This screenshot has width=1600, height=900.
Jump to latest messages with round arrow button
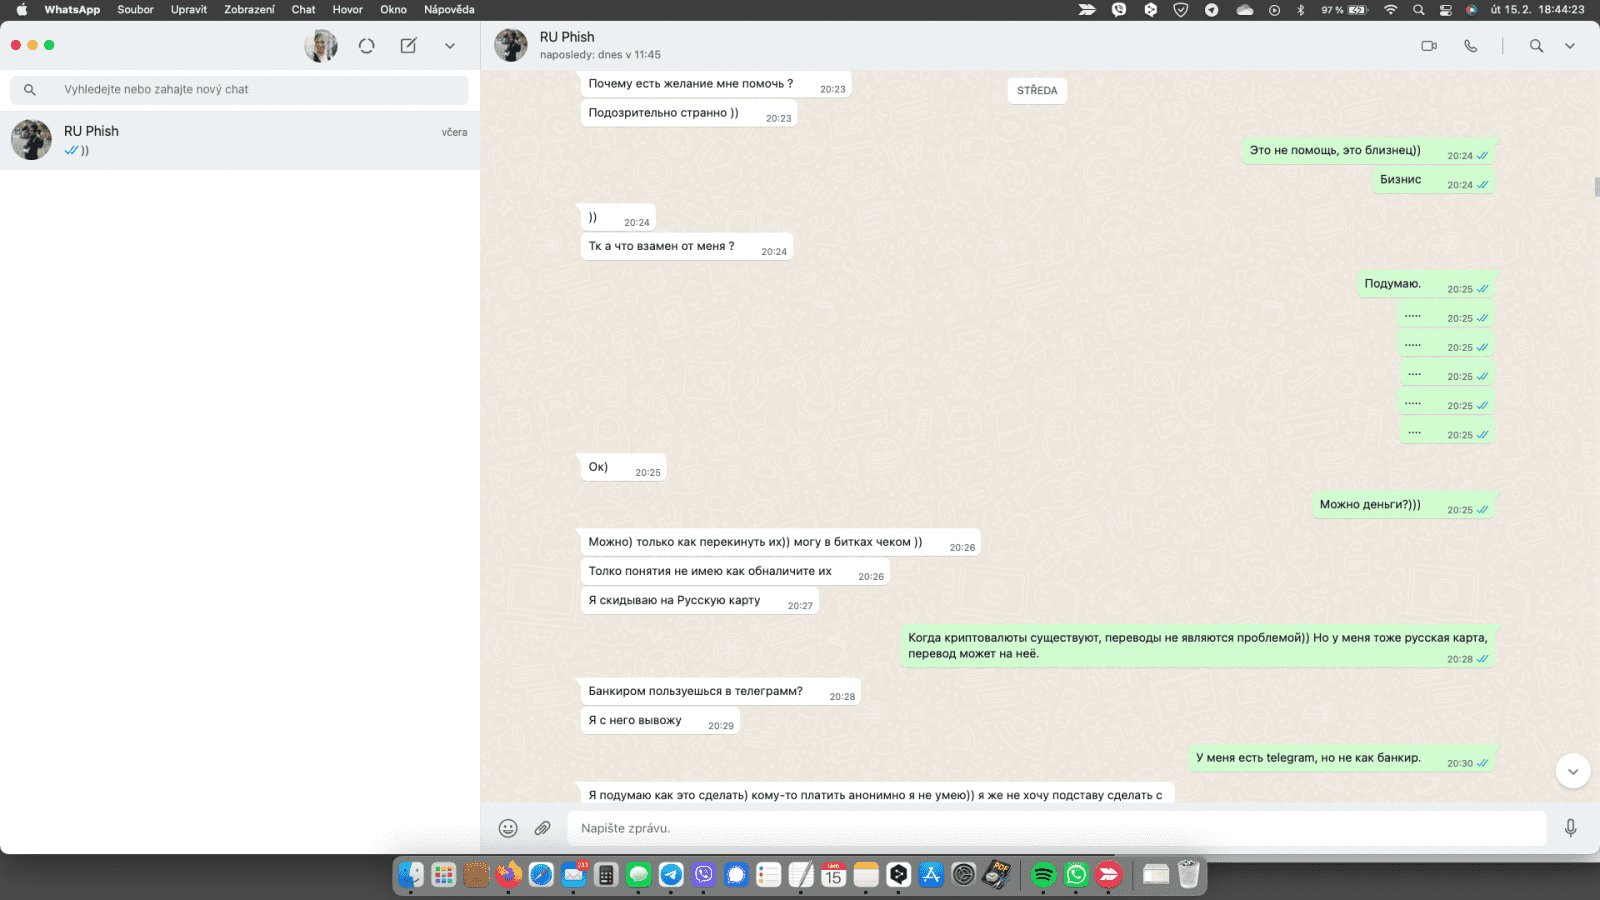[1573, 771]
